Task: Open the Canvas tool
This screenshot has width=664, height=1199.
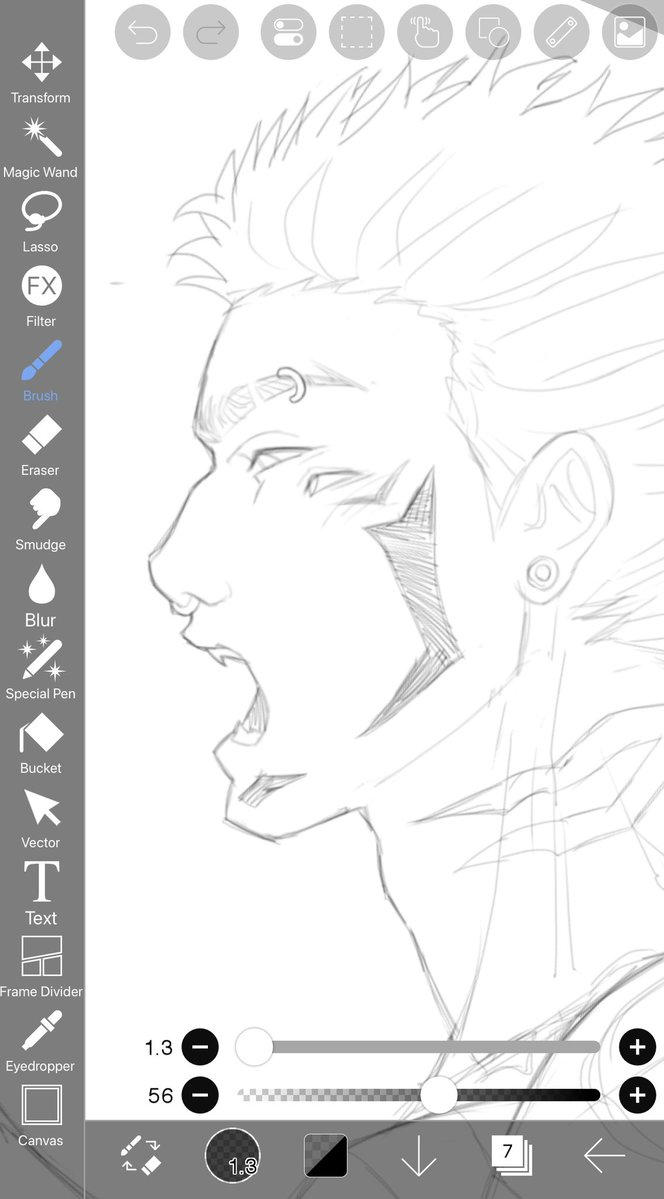Action: [41, 1116]
